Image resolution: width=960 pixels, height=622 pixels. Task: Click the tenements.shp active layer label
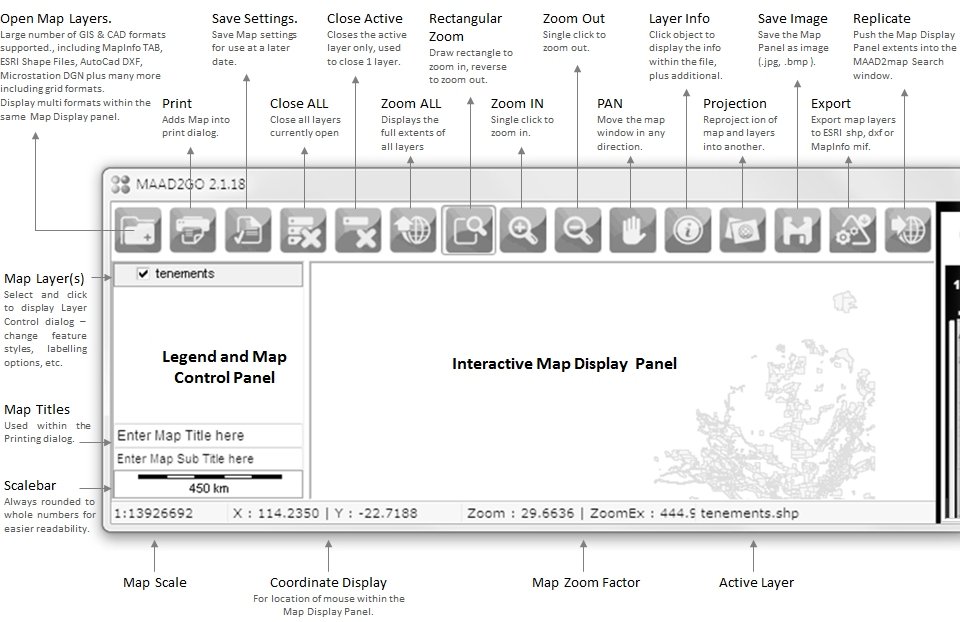coord(749,513)
